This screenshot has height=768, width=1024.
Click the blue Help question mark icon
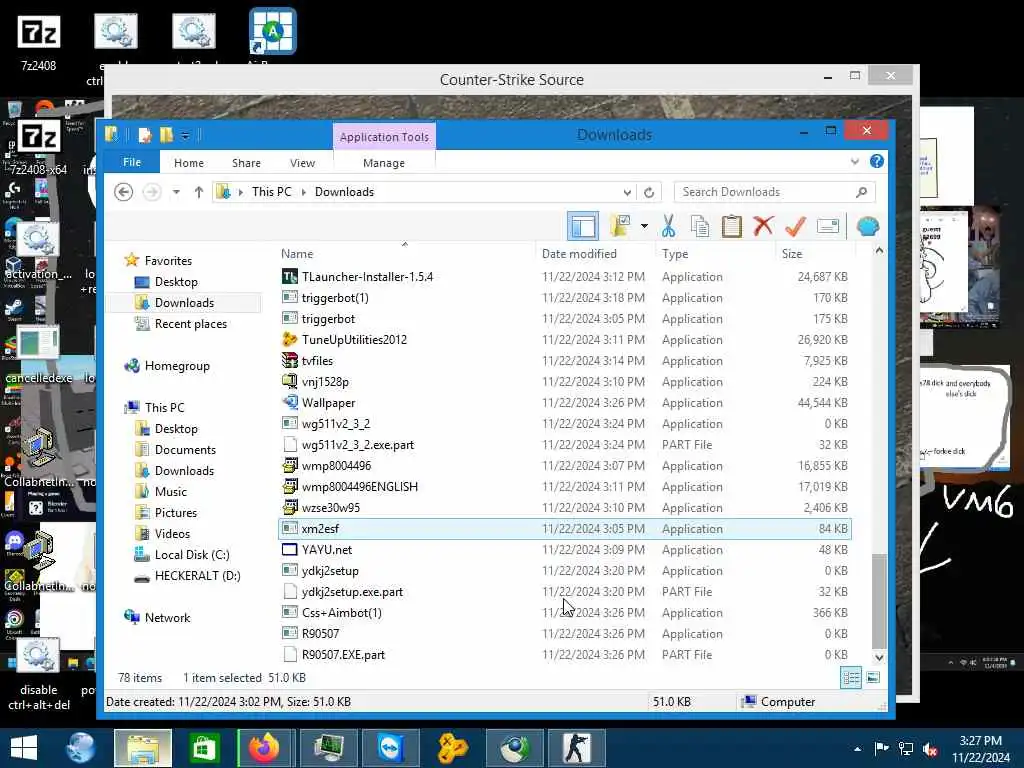pyautogui.click(x=877, y=161)
